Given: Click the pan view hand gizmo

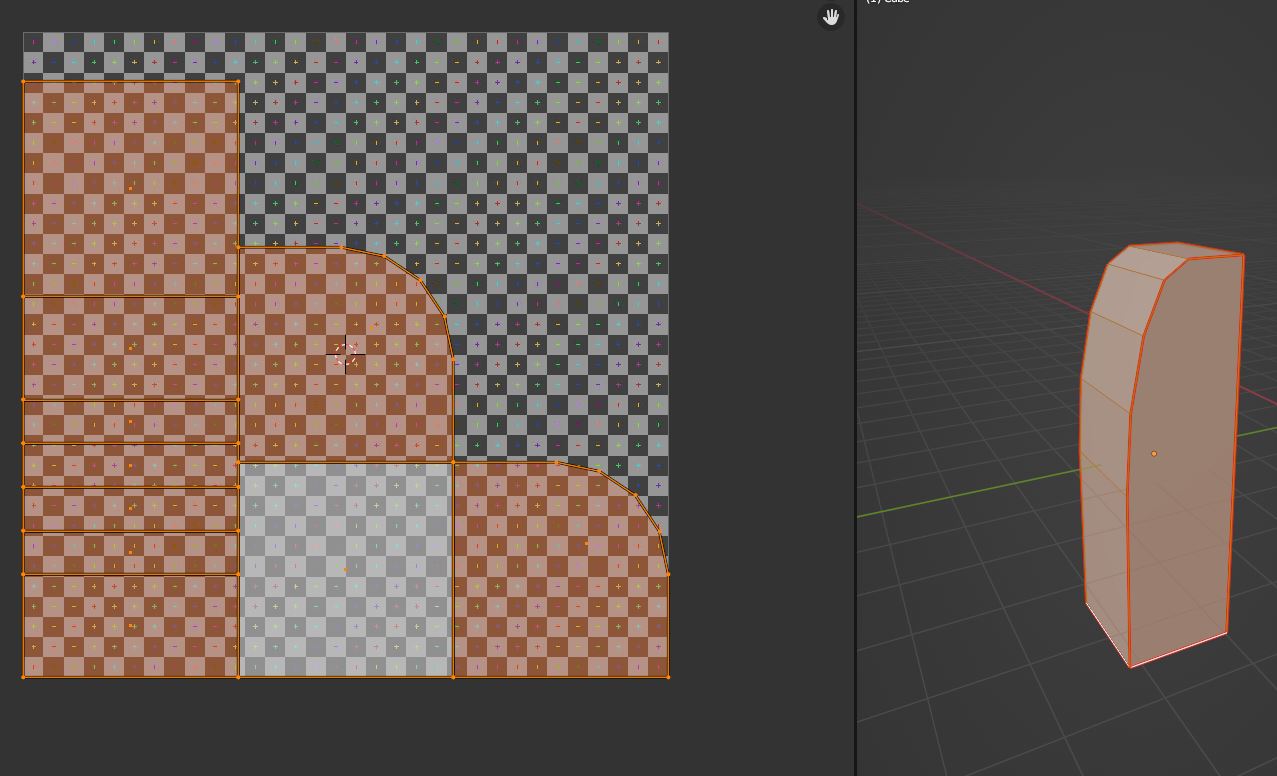Looking at the screenshot, I should pos(830,17).
